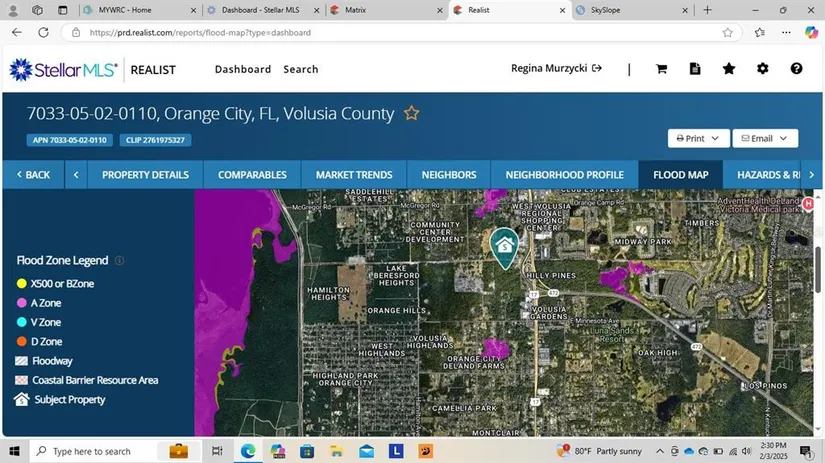Click the A Zone magenta swatch
Screen dimensions: 825x463
tap(22, 303)
